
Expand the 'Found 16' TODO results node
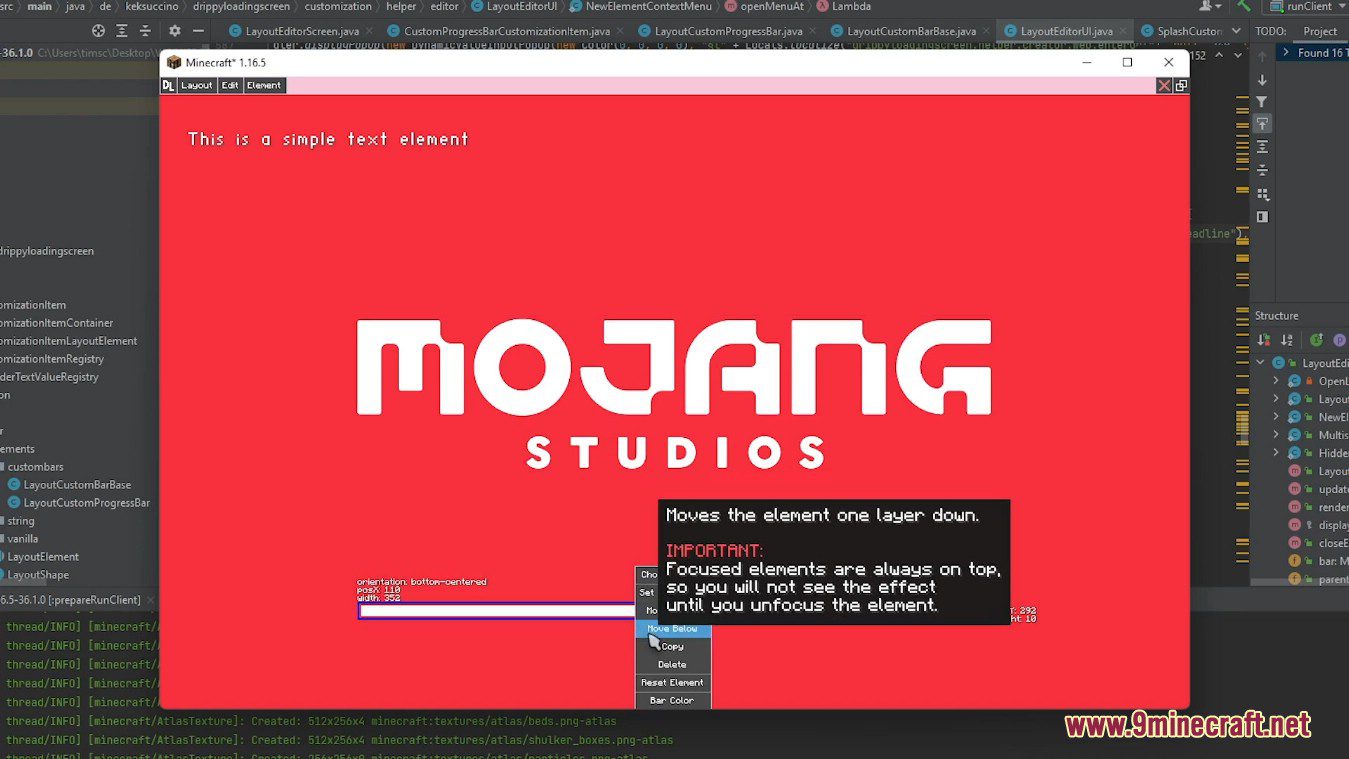(x=1287, y=53)
